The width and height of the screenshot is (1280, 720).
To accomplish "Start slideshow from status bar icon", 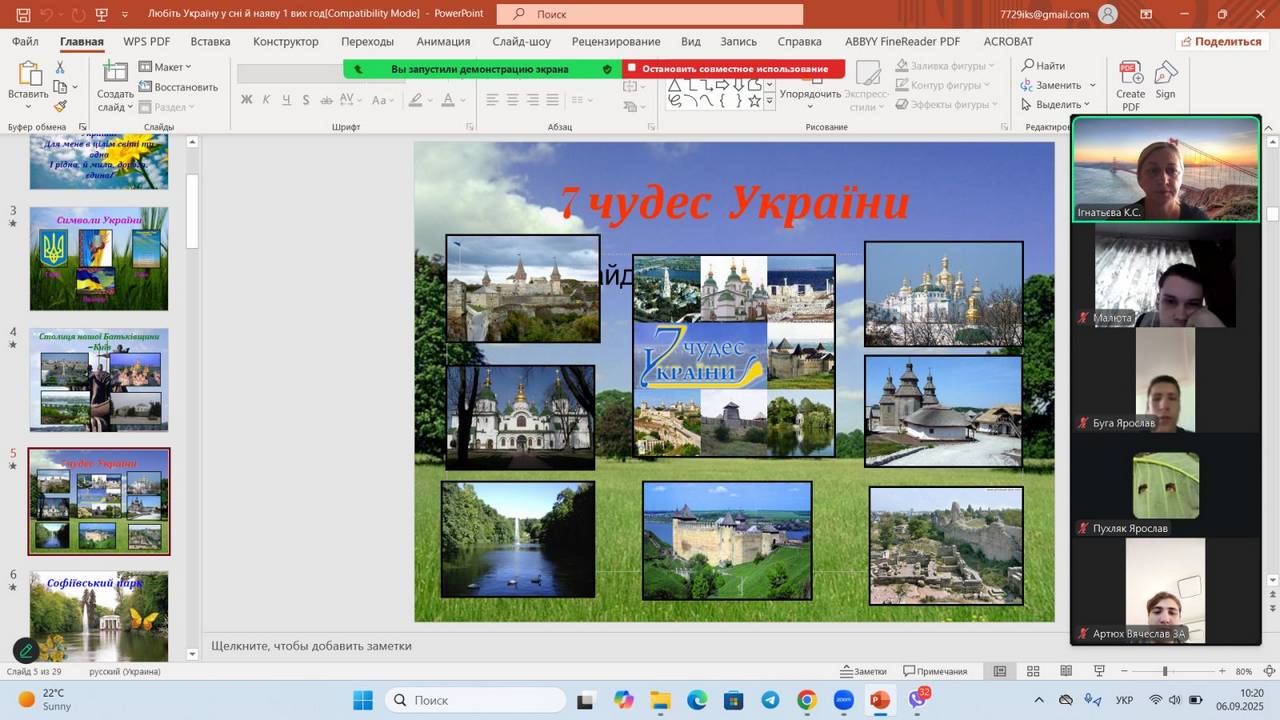I will (1099, 671).
